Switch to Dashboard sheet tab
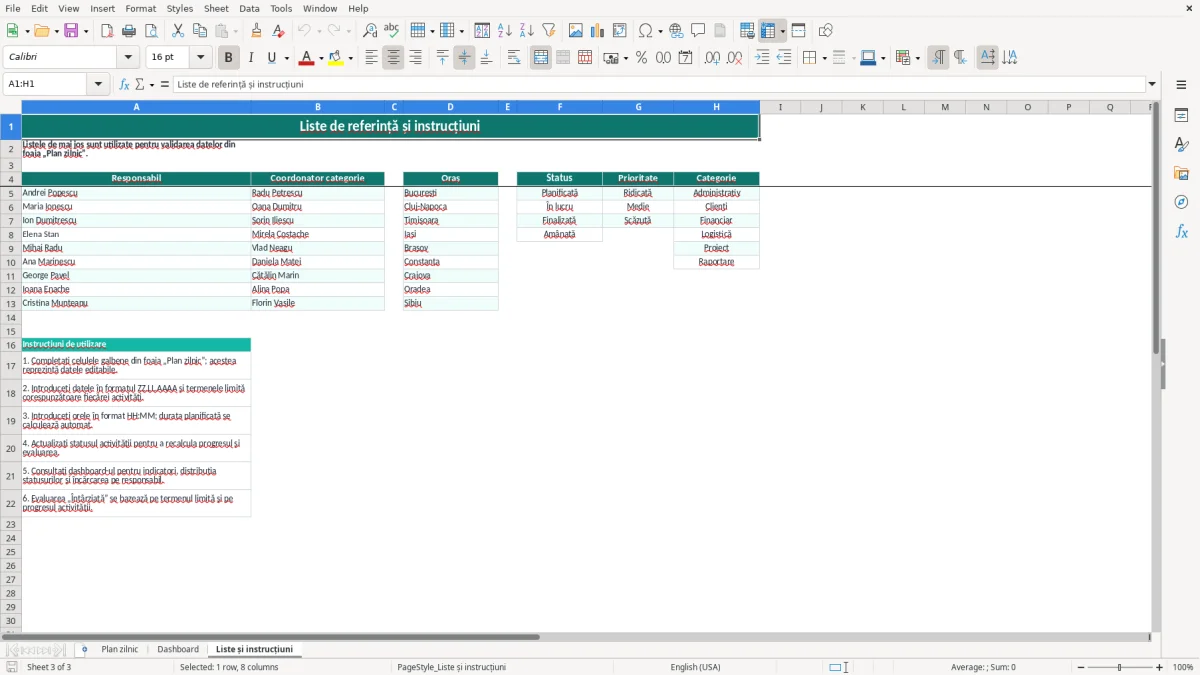The image size is (1200, 675). [178, 650]
